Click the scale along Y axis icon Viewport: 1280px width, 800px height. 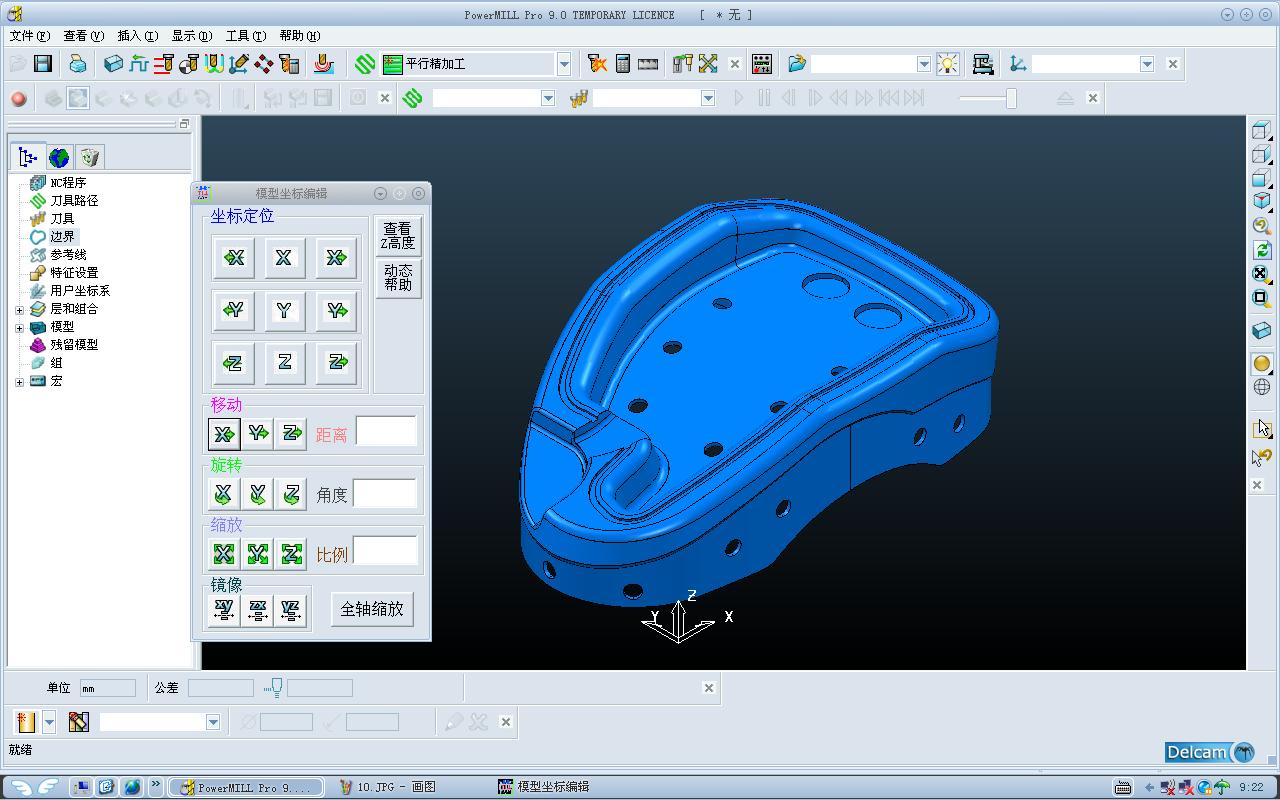pos(258,553)
